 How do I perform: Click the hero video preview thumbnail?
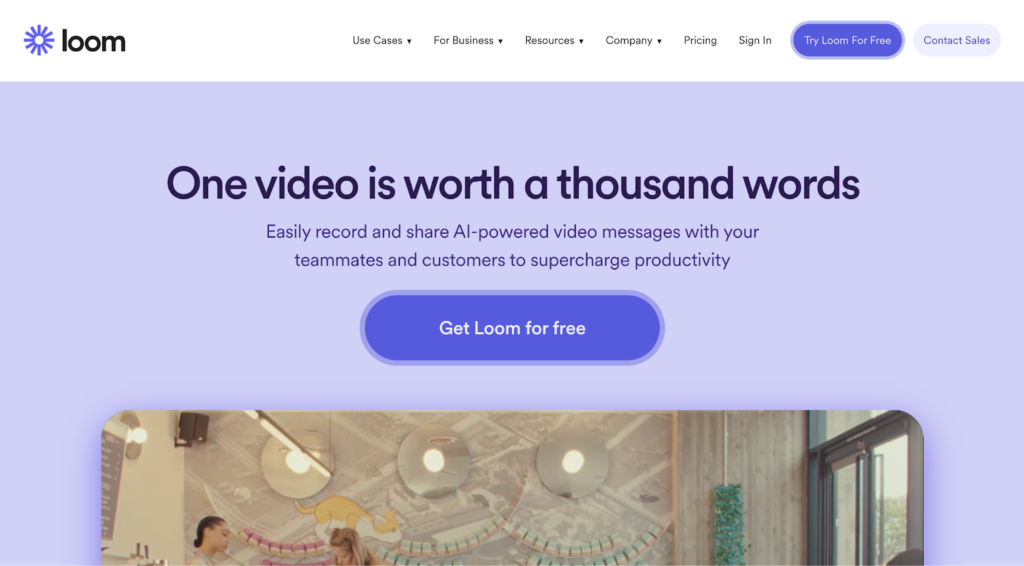(512, 488)
